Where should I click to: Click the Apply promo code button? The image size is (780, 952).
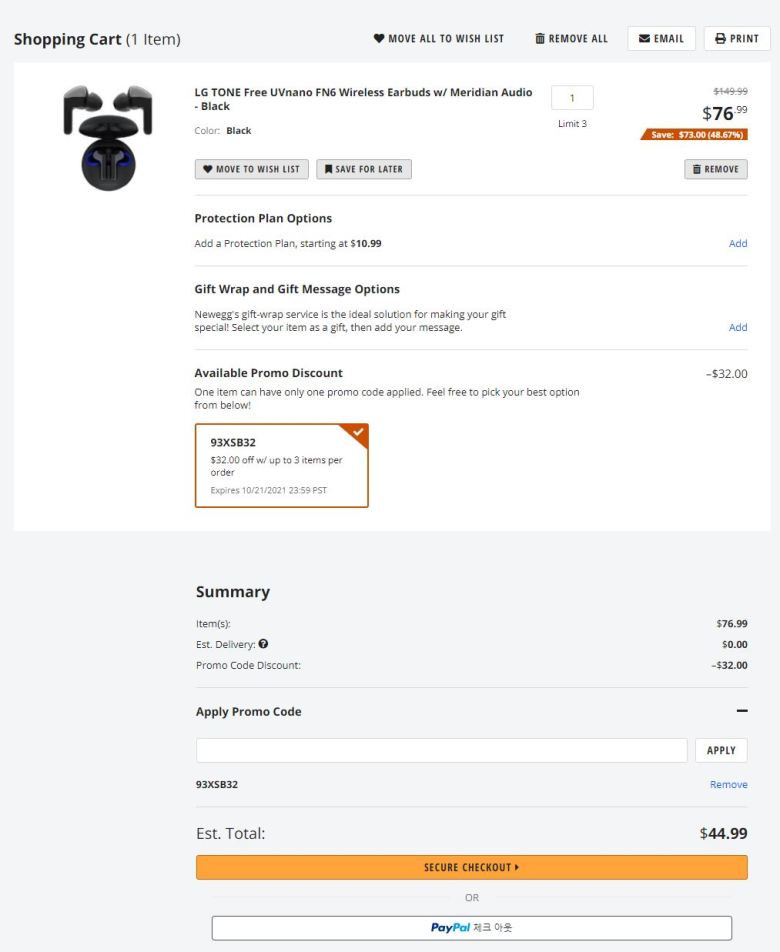coord(721,750)
